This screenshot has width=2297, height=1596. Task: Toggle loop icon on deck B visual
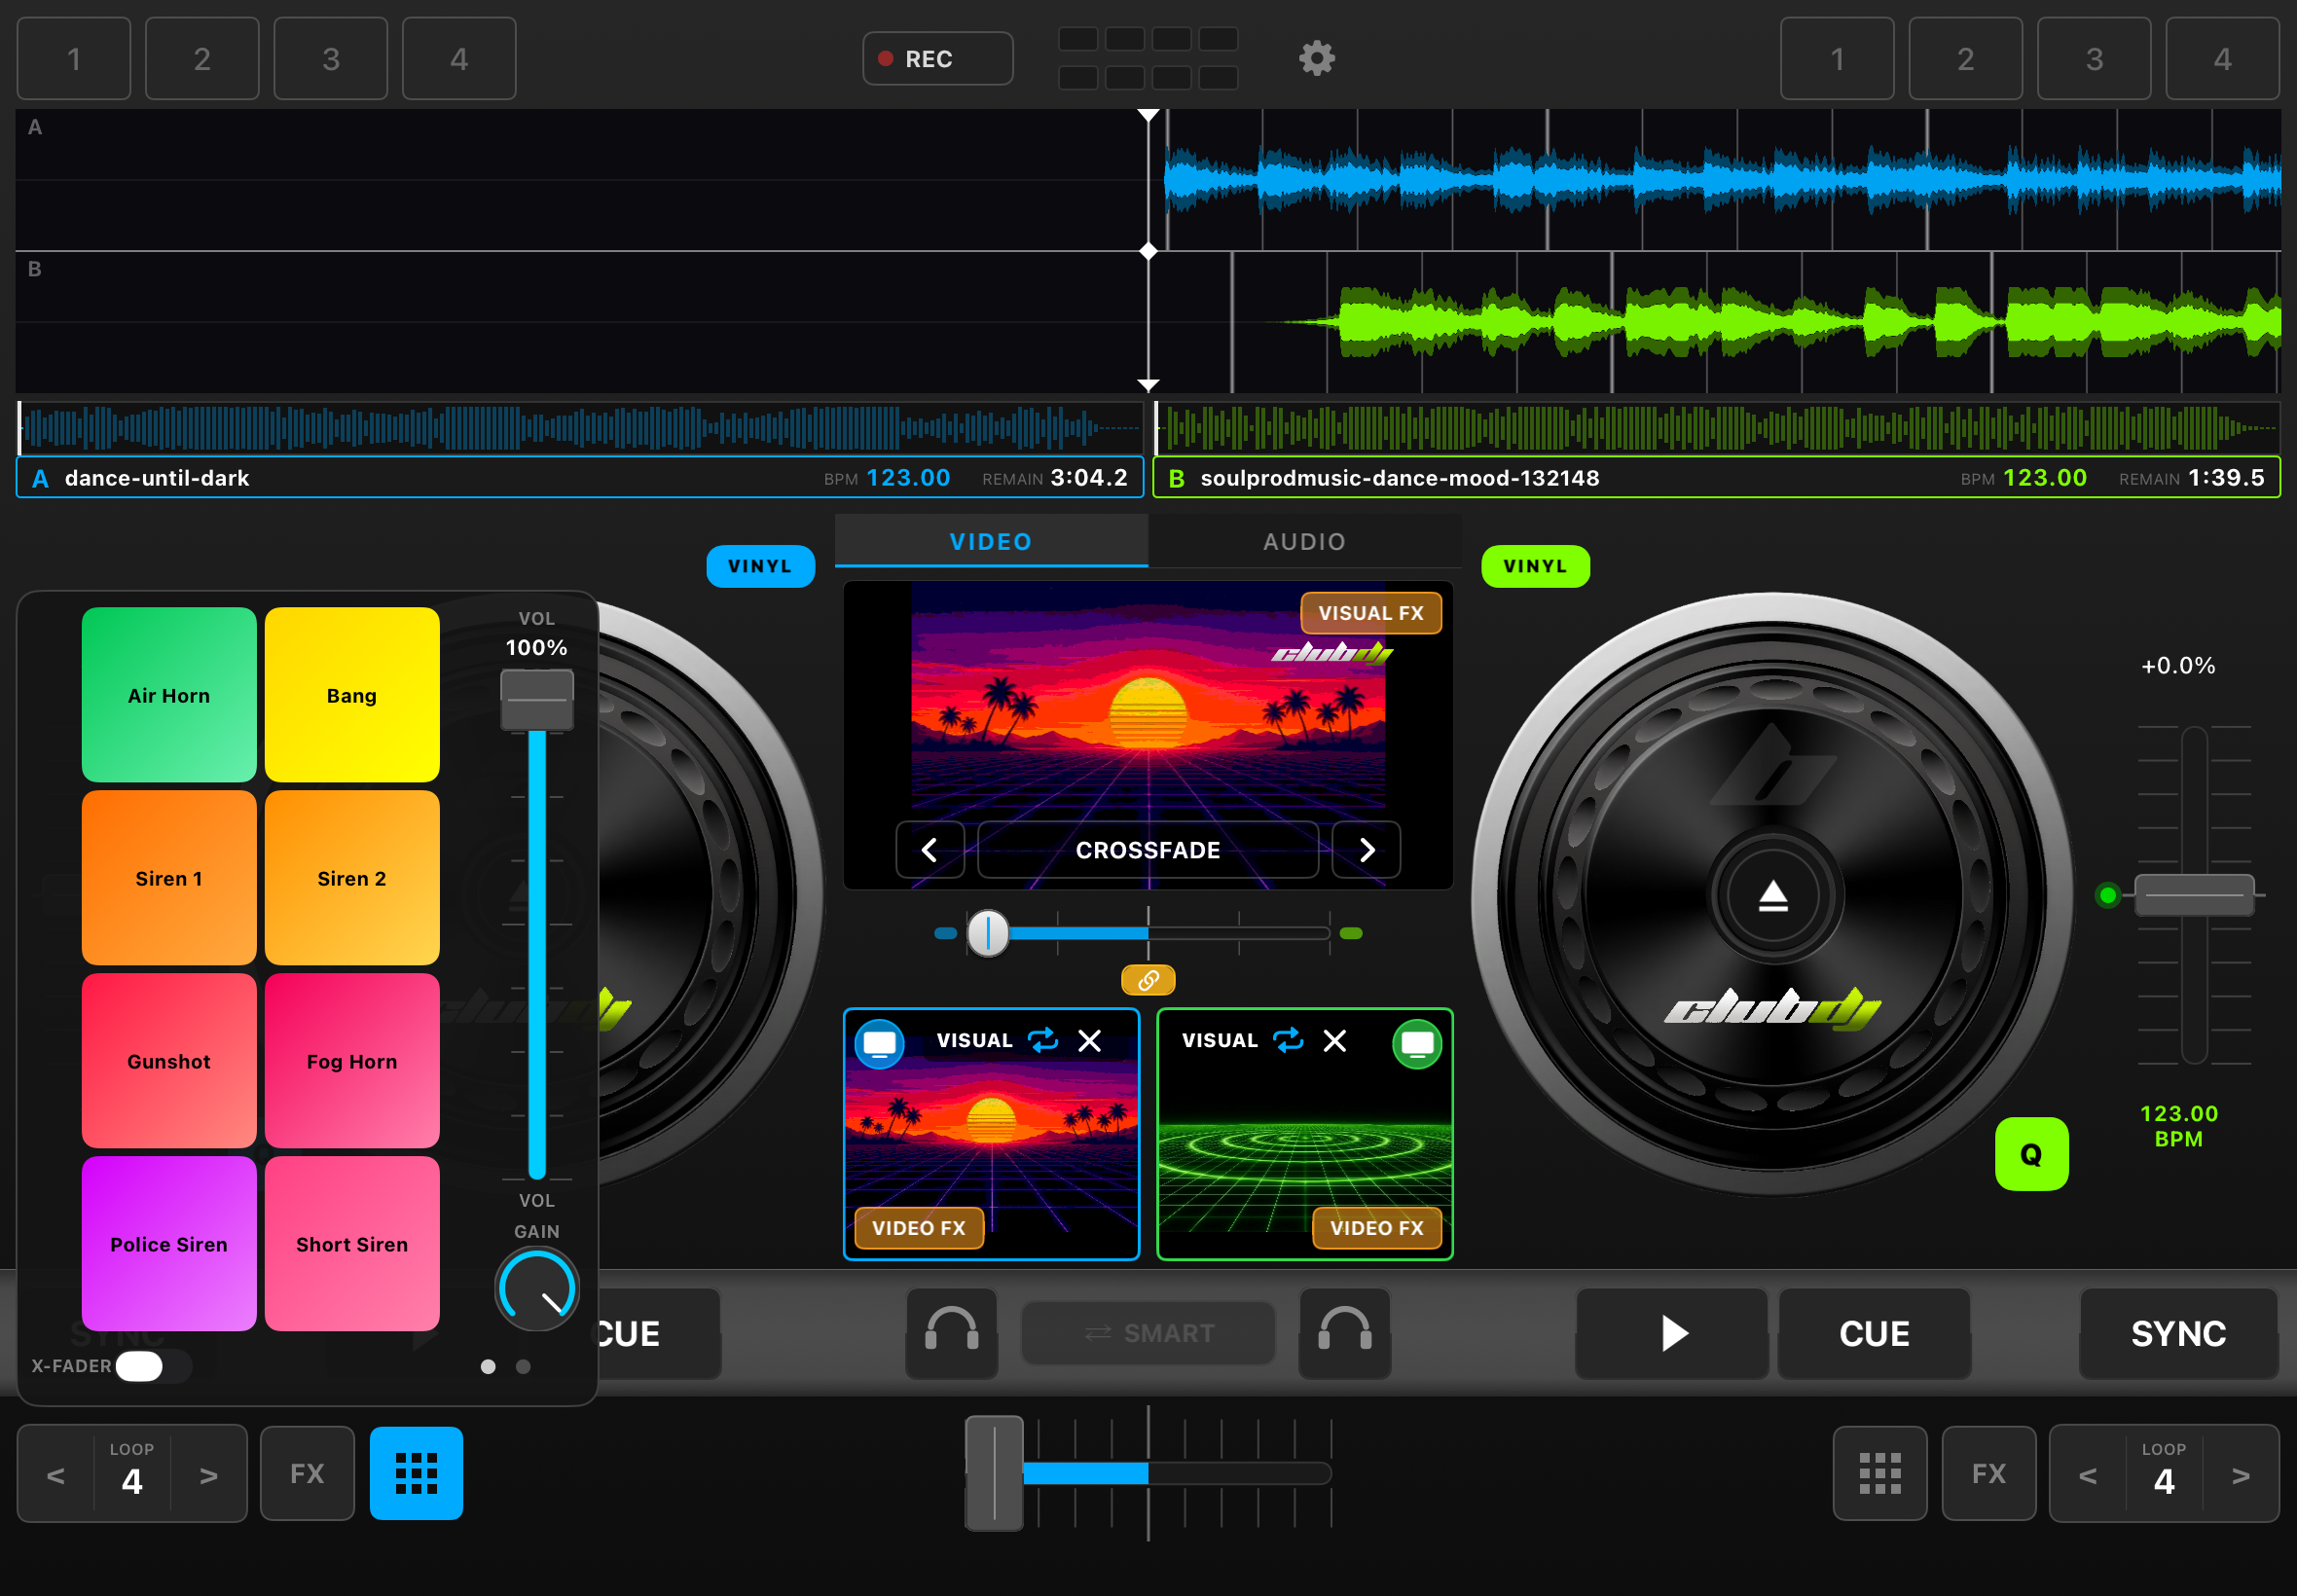click(1288, 1041)
